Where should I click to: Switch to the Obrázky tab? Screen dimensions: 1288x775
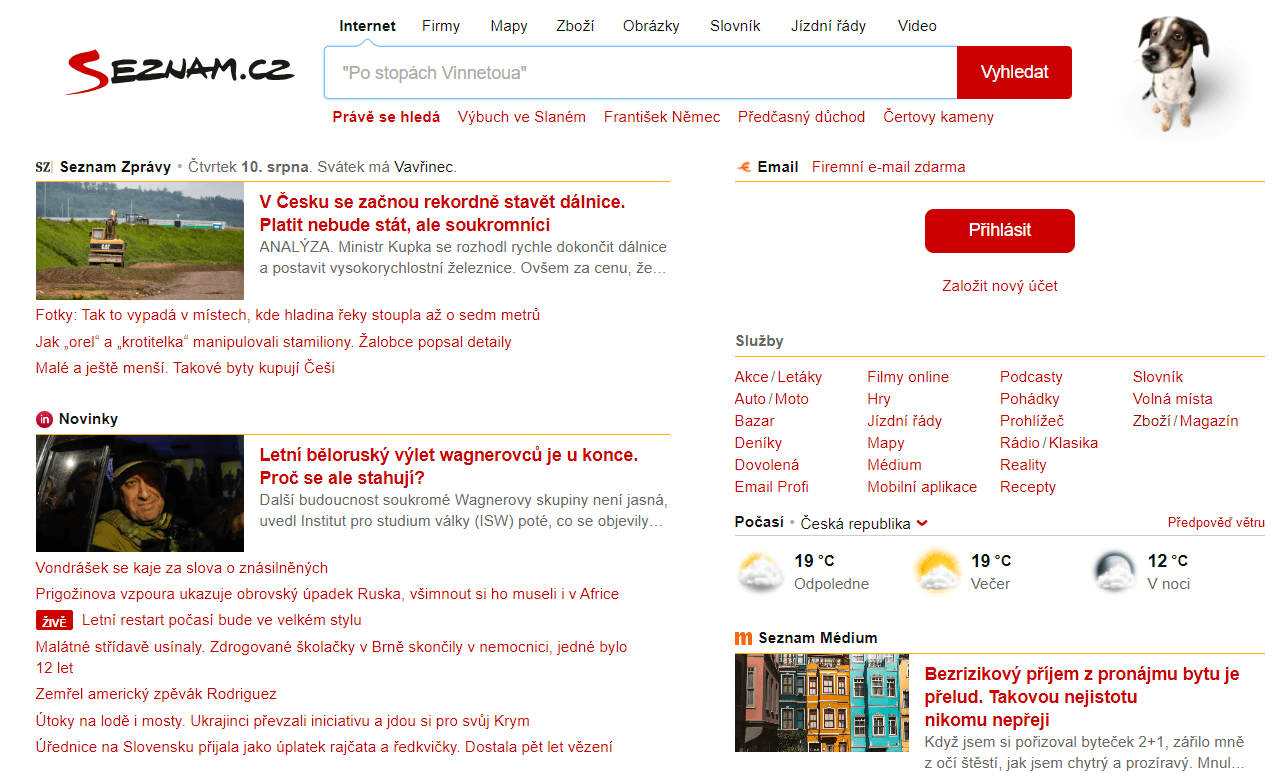[x=651, y=26]
